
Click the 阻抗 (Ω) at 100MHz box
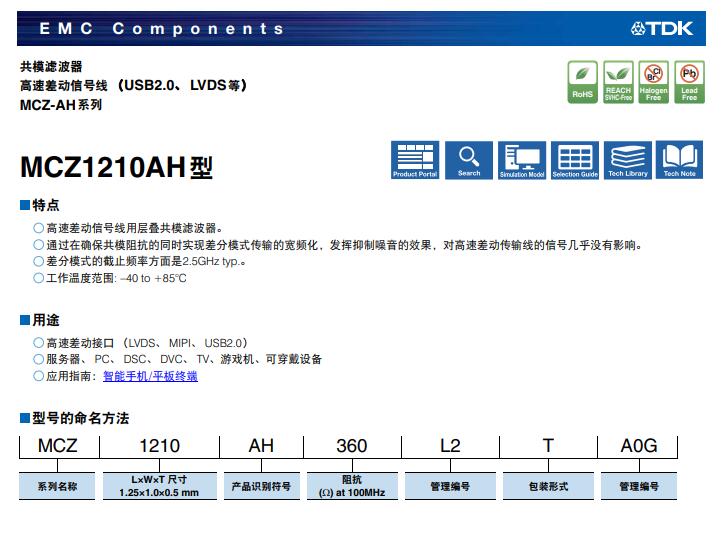point(352,486)
